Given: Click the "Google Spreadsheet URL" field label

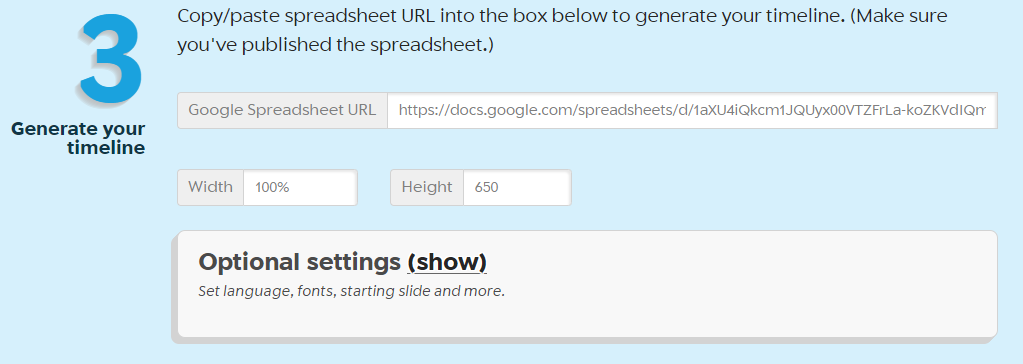Looking at the screenshot, I should [x=282, y=110].
